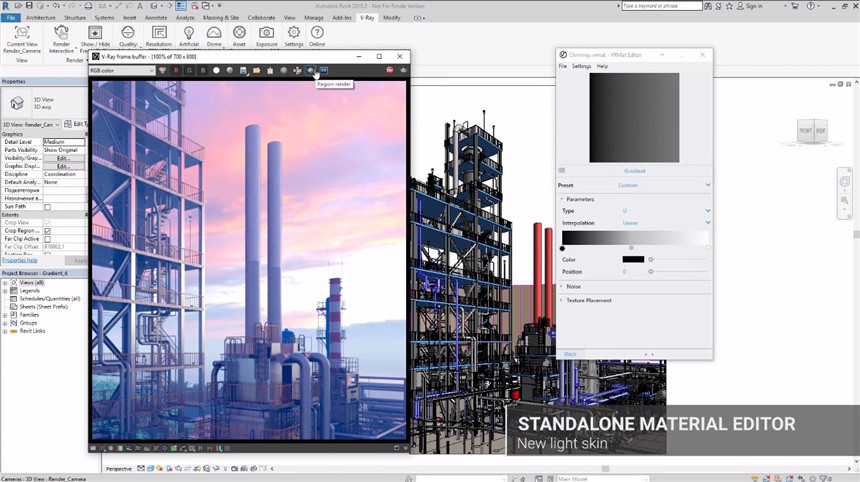Open the Artificial lights tool
The height and width of the screenshot is (482, 860).
[188, 34]
